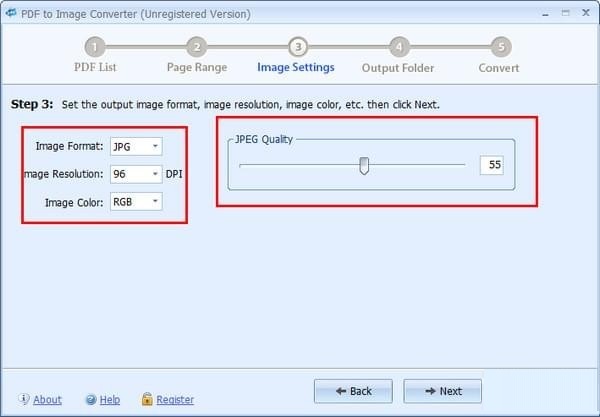
Task: Open the Help link
Action: pyautogui.click(x=110, y=400)
